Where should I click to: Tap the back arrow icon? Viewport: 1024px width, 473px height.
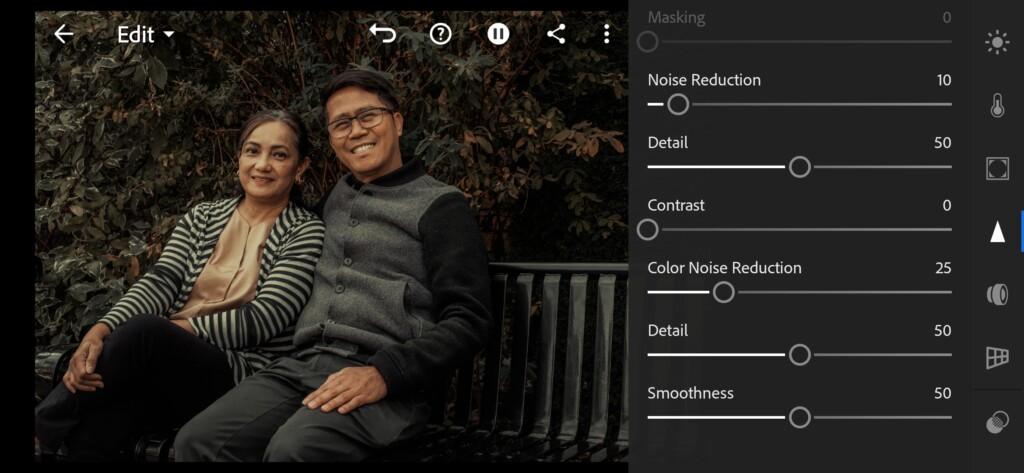coord(63,34)
